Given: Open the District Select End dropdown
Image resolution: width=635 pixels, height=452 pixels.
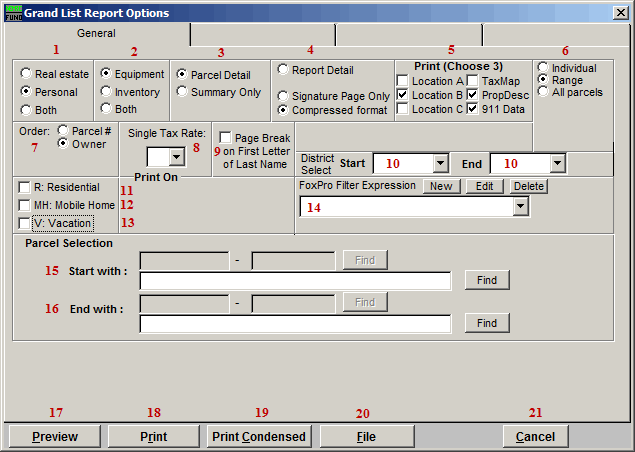Looking at the screenshot, I should pos(557,163).
